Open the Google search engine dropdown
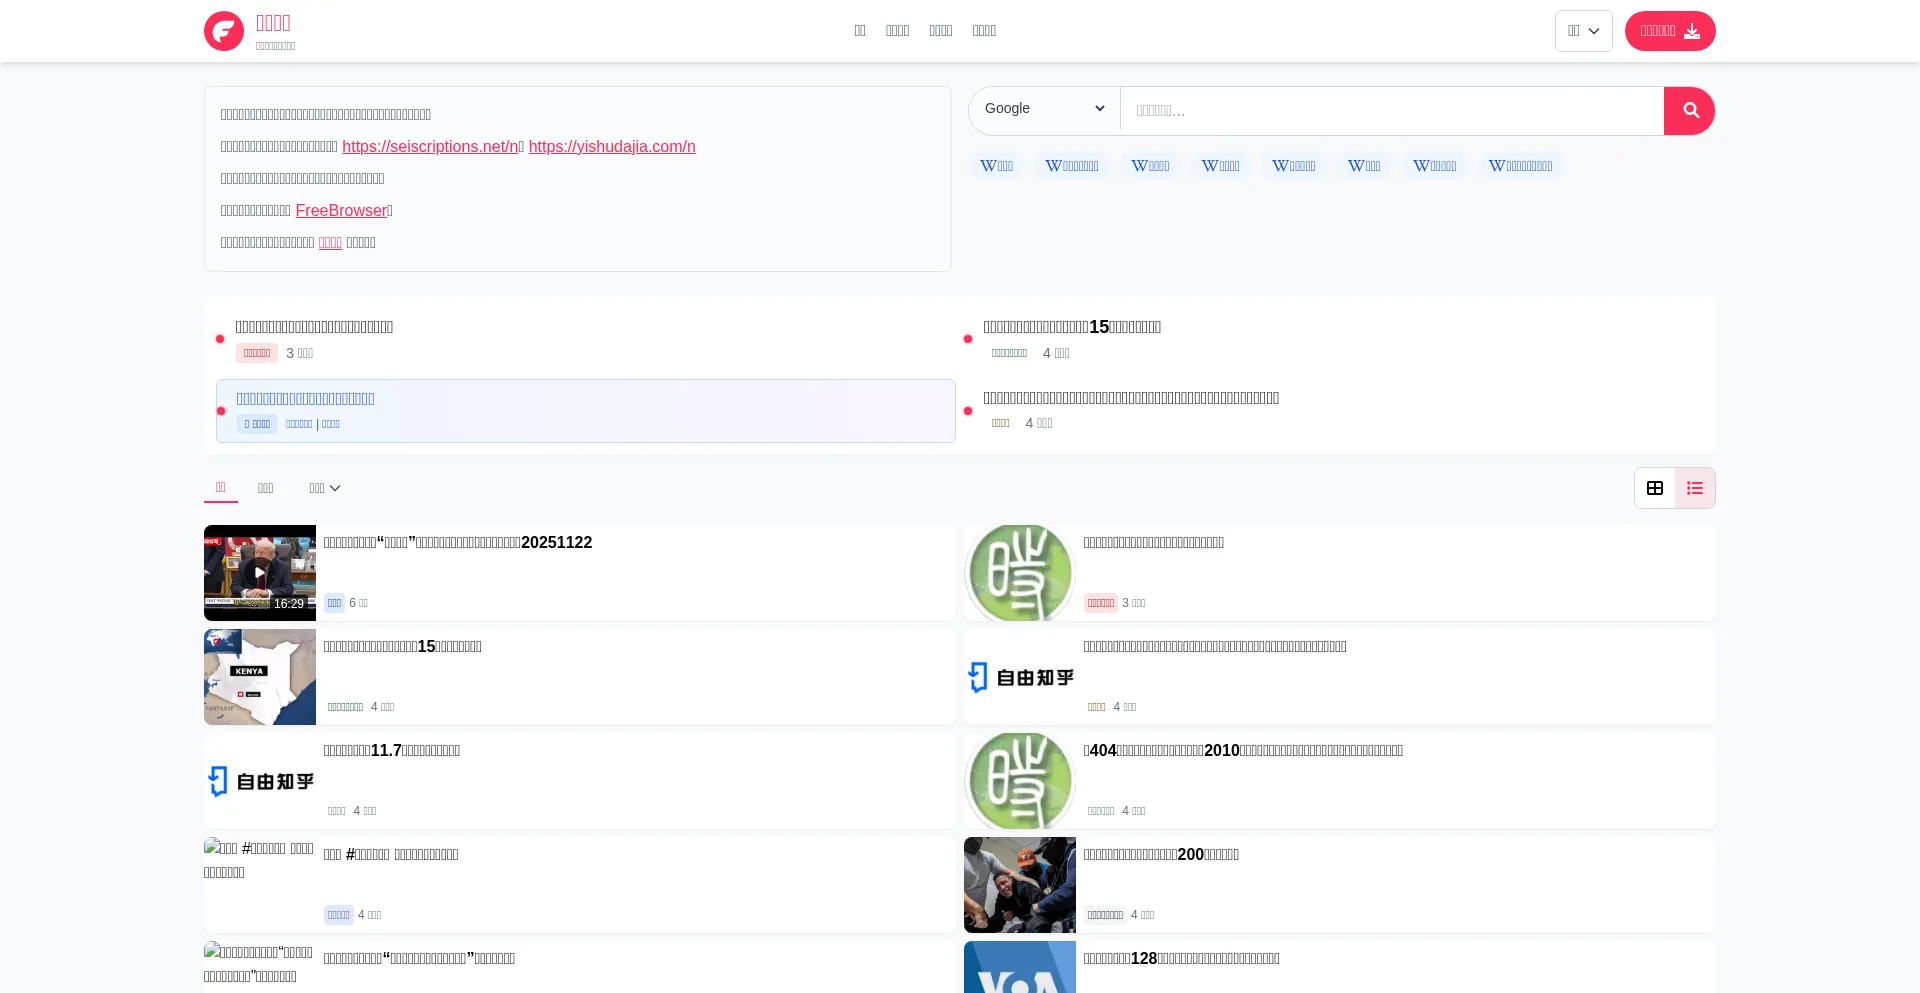This screenshot has height=993, width=1920. tap(1044, 109)
